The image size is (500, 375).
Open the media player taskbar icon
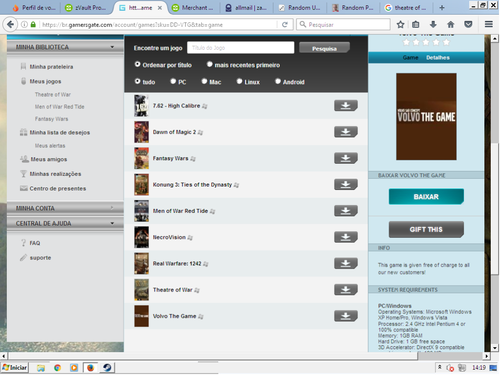(74, 368)
